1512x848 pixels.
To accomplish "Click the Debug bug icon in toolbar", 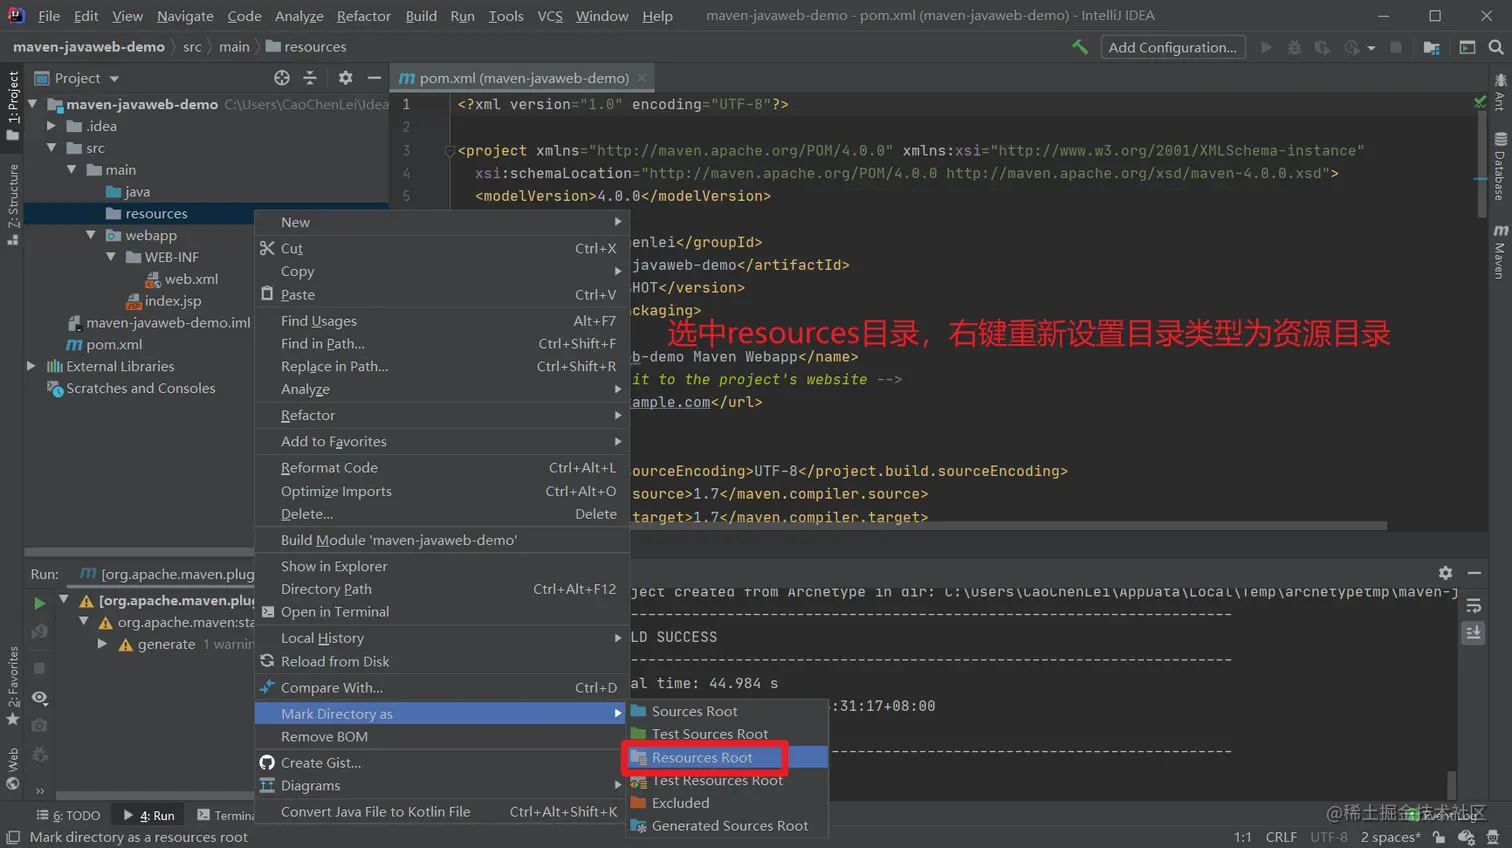I will pyautogui.click(x=1294, y=47).
